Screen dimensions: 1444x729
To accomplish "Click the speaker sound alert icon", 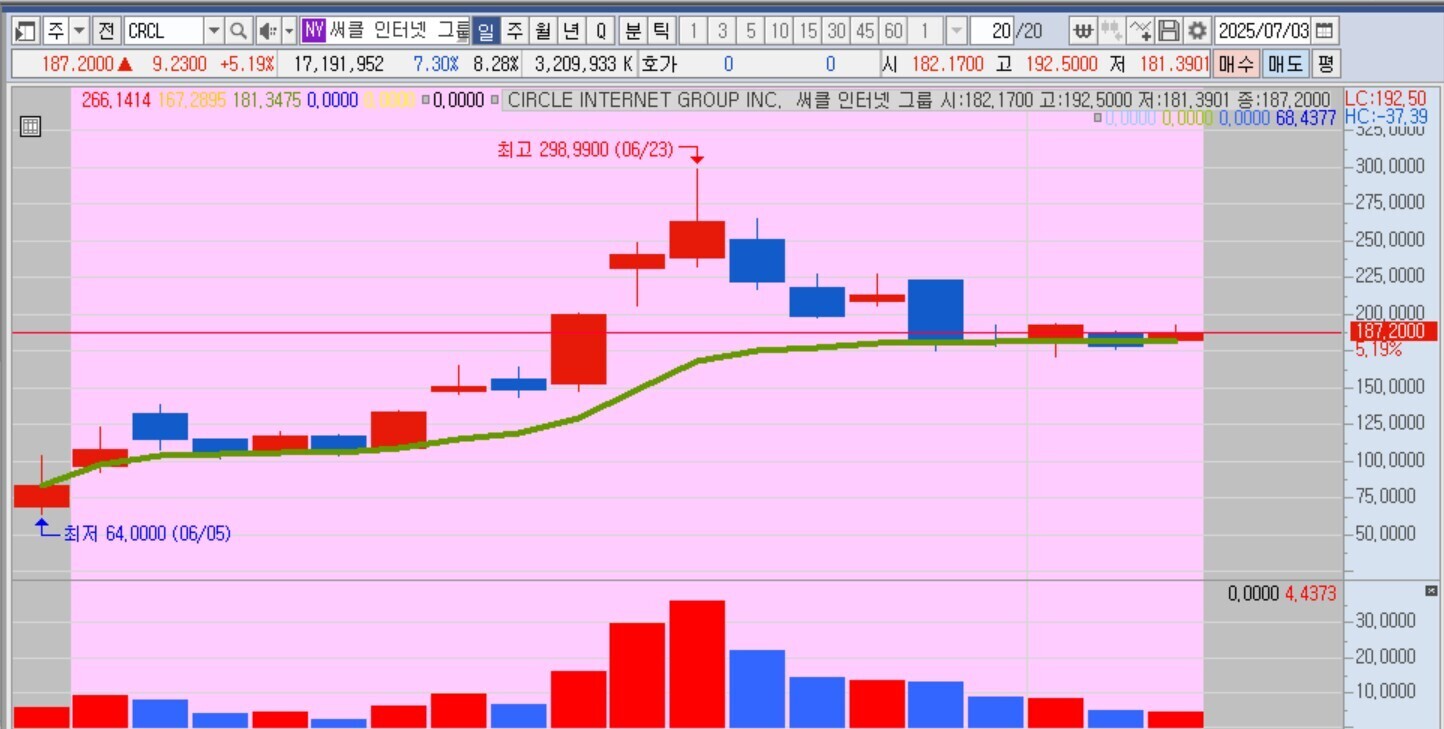I will [x=267, y=31].
